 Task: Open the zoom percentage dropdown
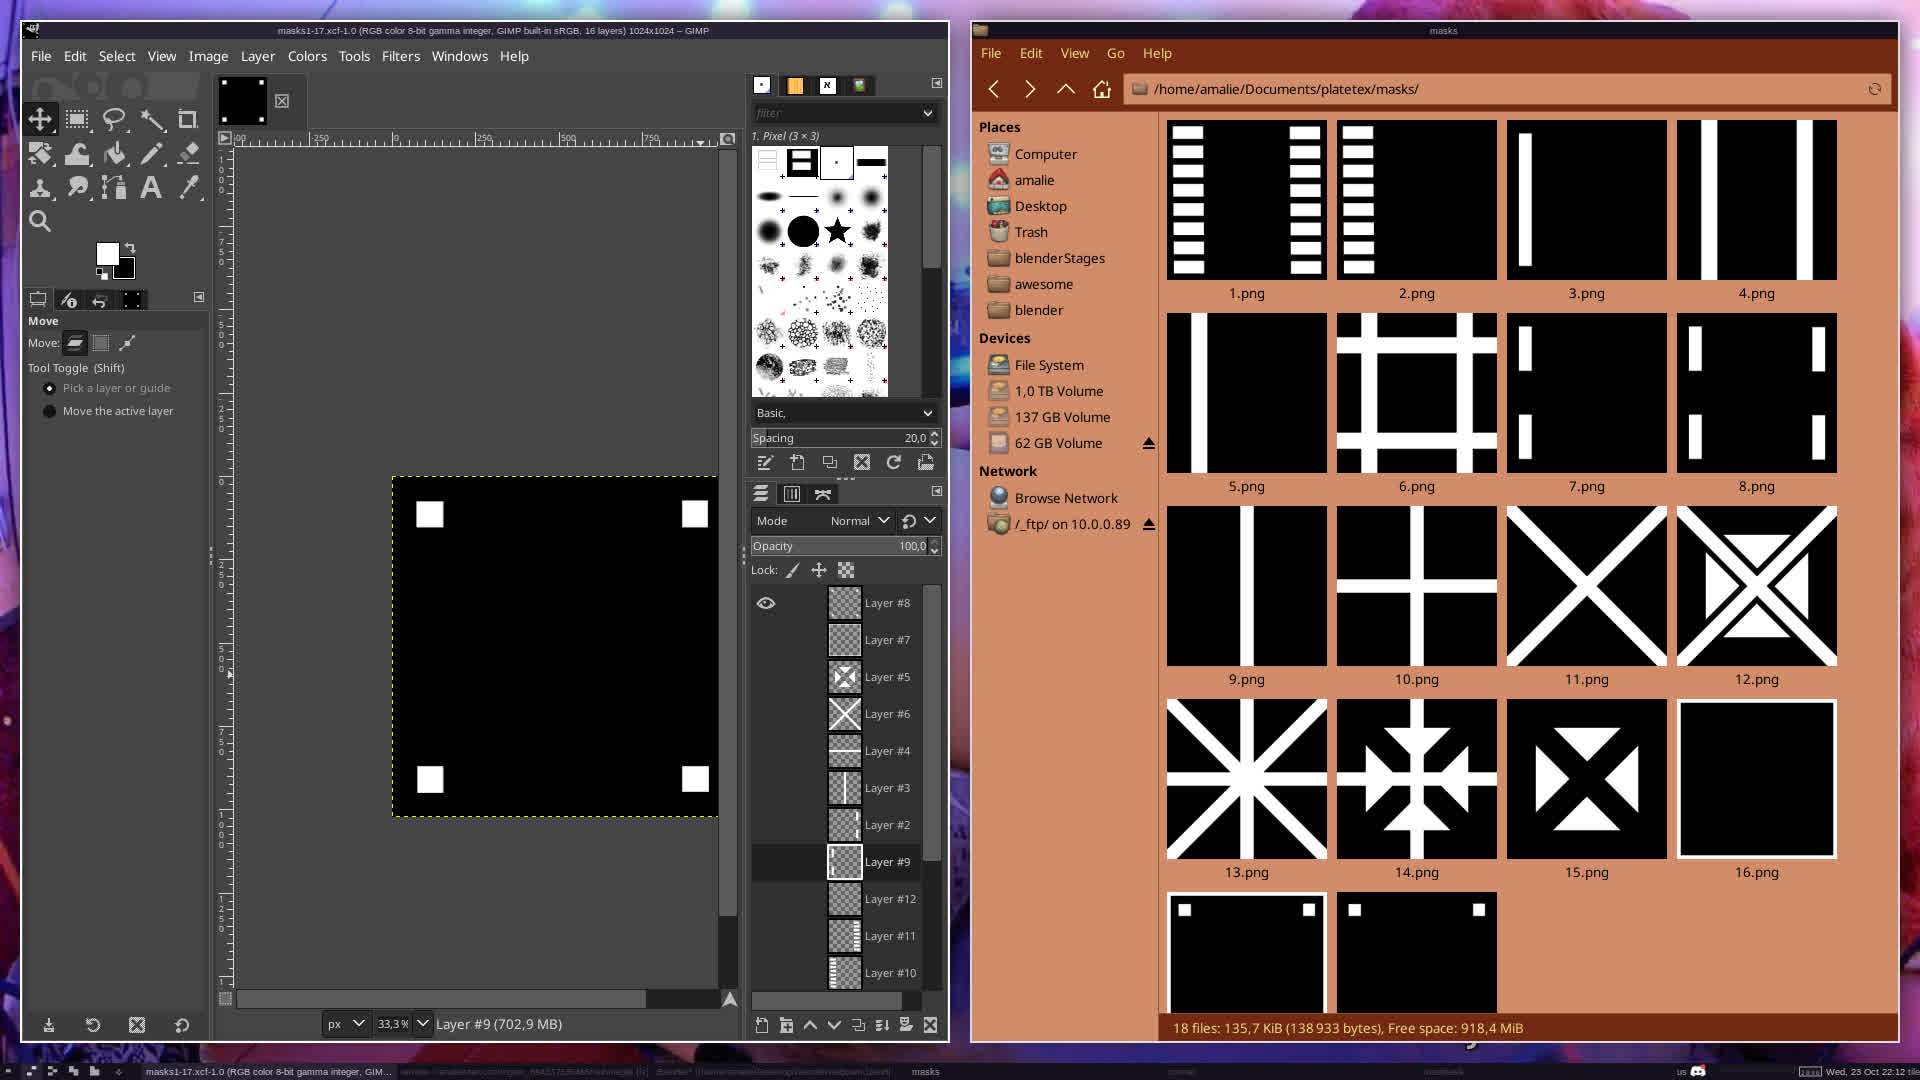pyautogui.click(x=423, y=1024)
